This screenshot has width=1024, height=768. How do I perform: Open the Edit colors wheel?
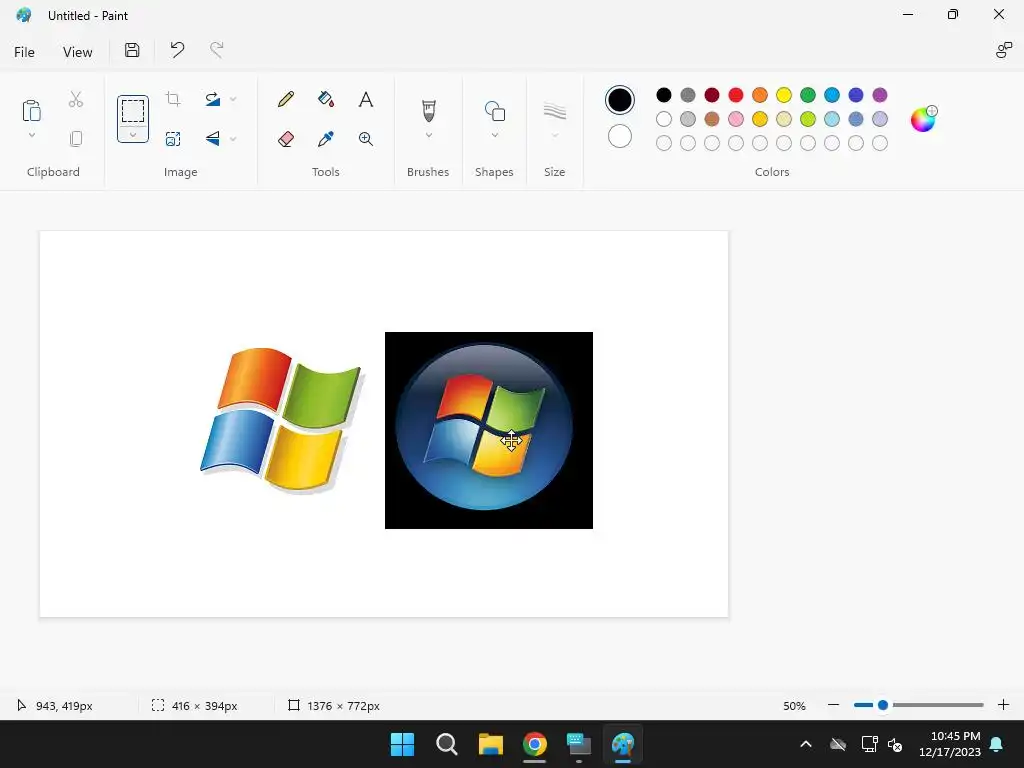(923, 119)
